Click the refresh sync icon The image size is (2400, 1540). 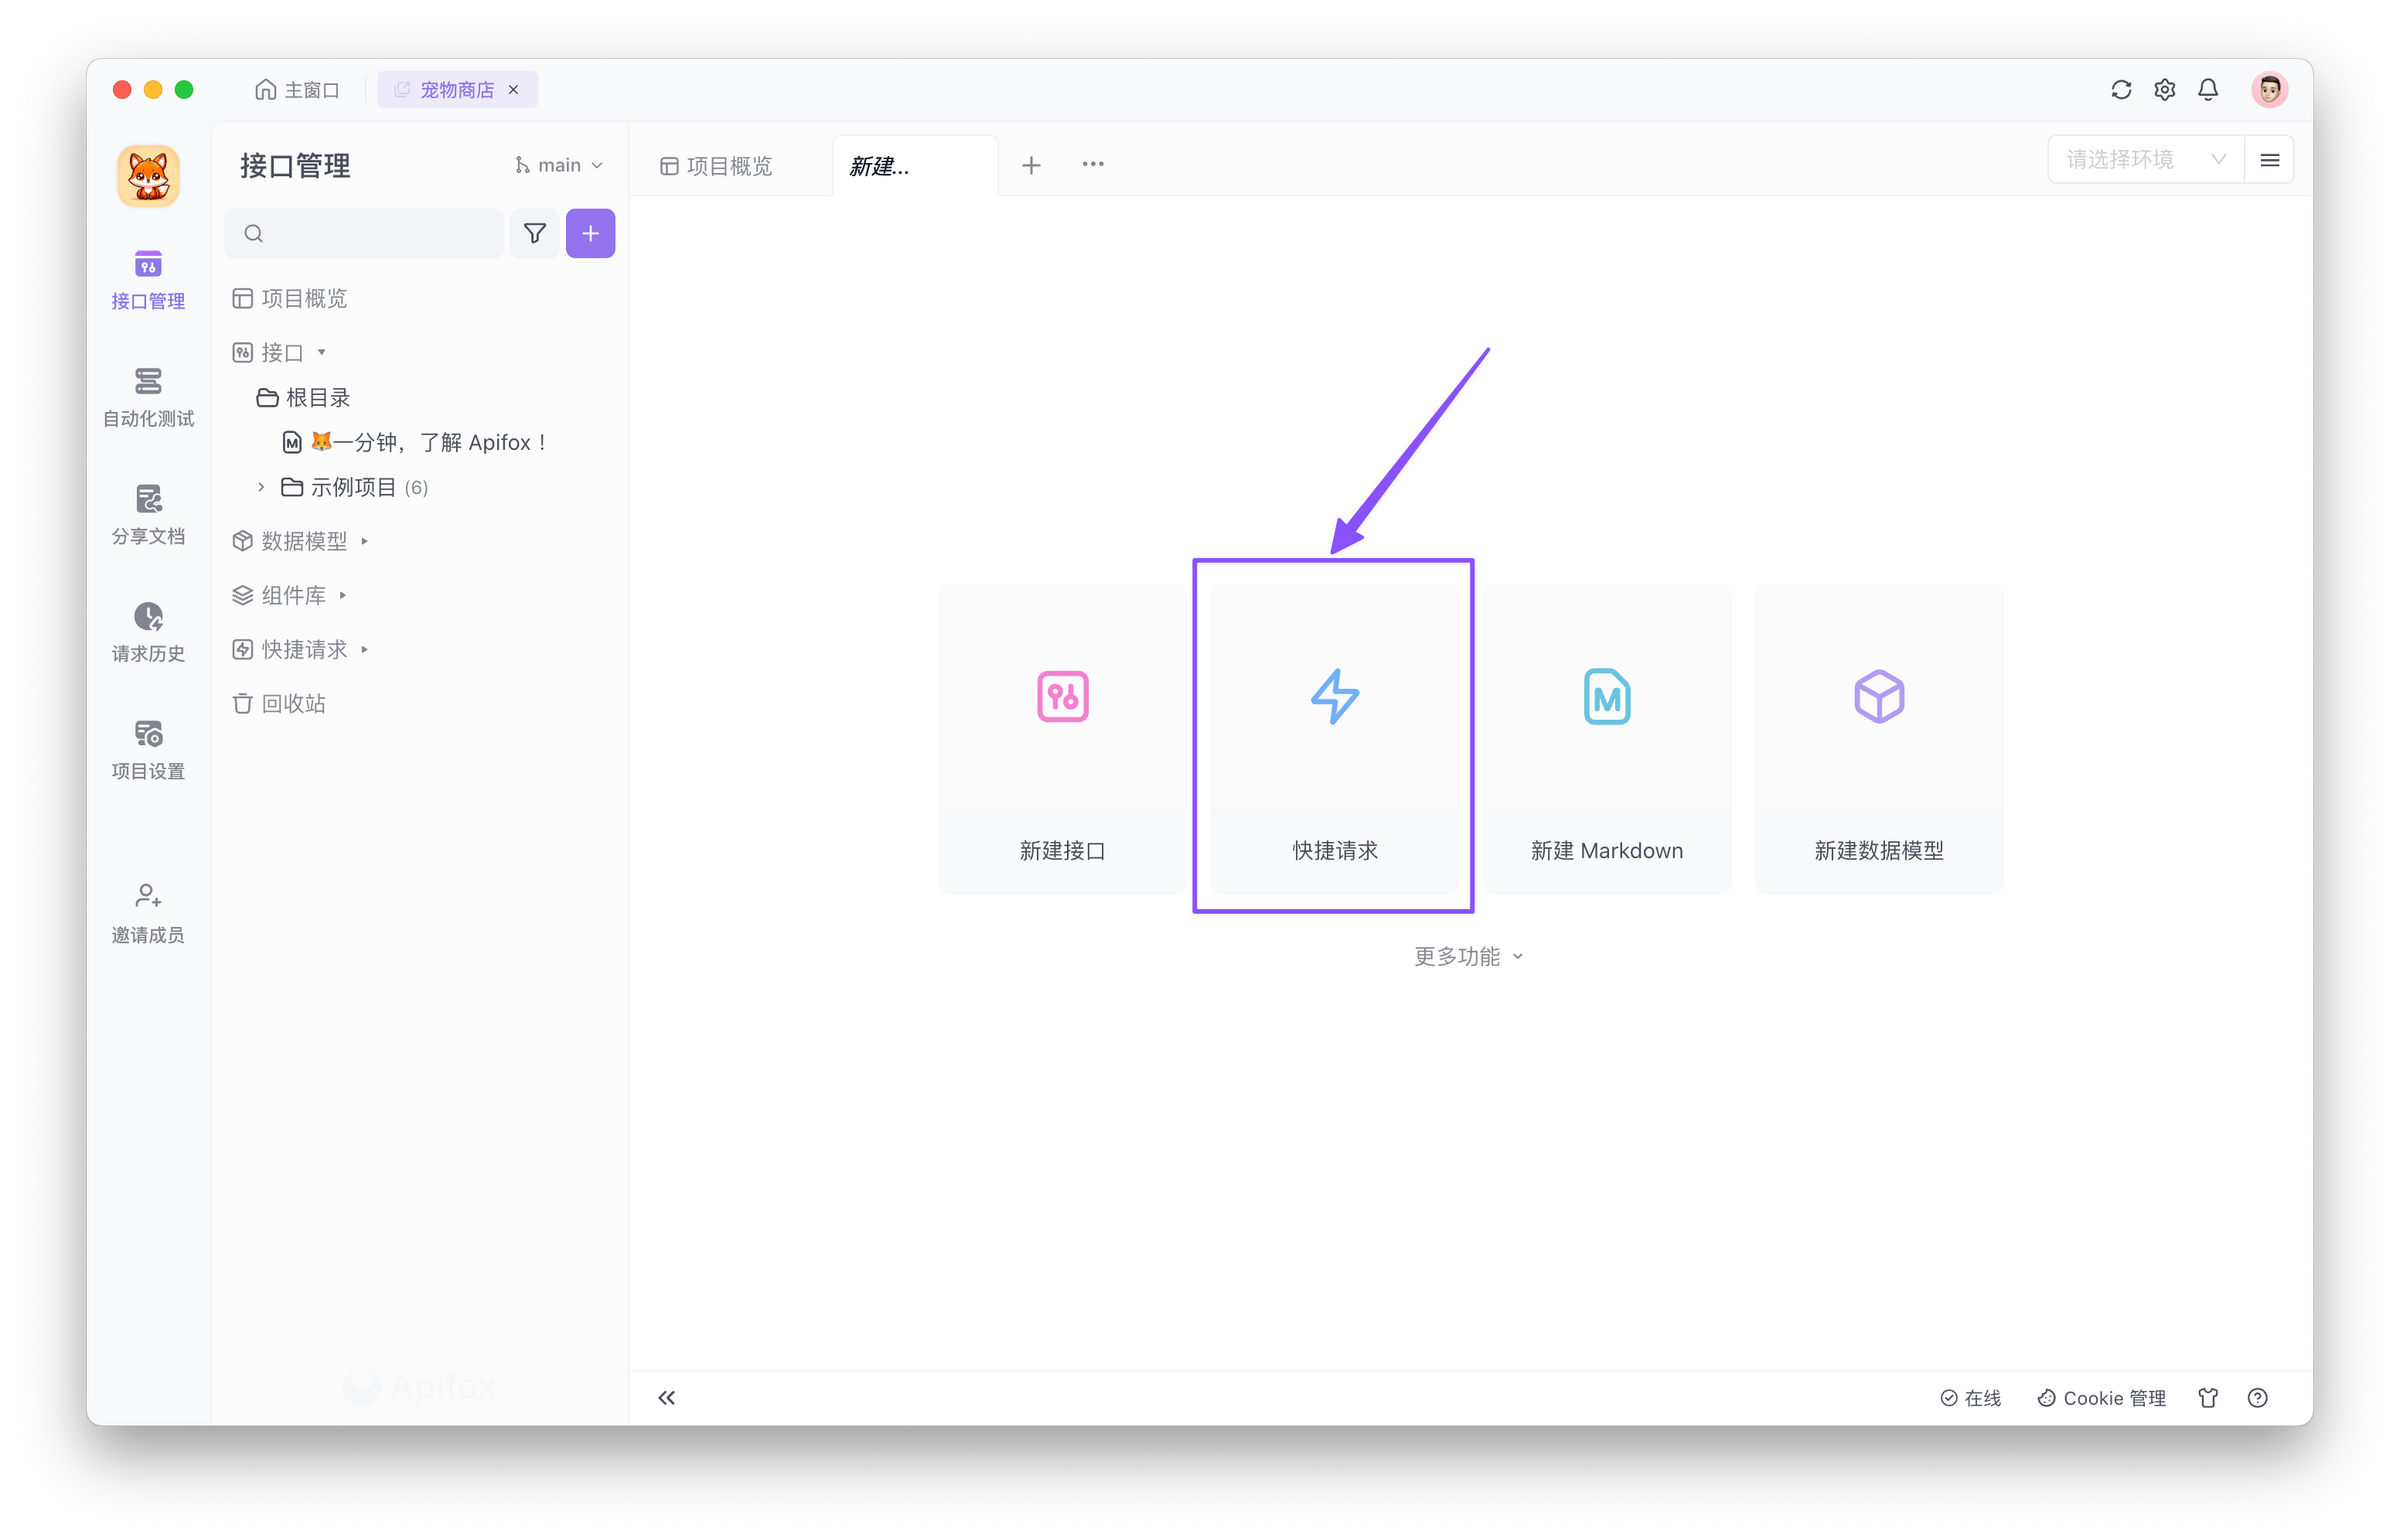click(x=2121, y=90)
